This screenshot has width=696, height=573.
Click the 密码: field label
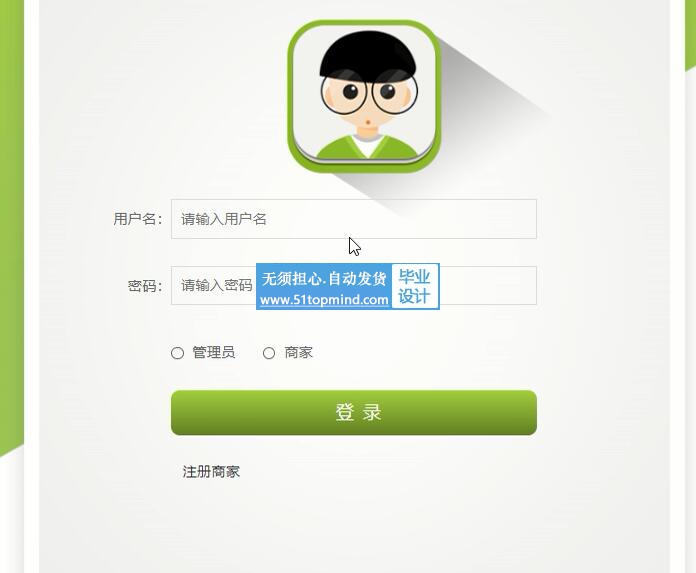pyautogui.click(x=145, y=285)
